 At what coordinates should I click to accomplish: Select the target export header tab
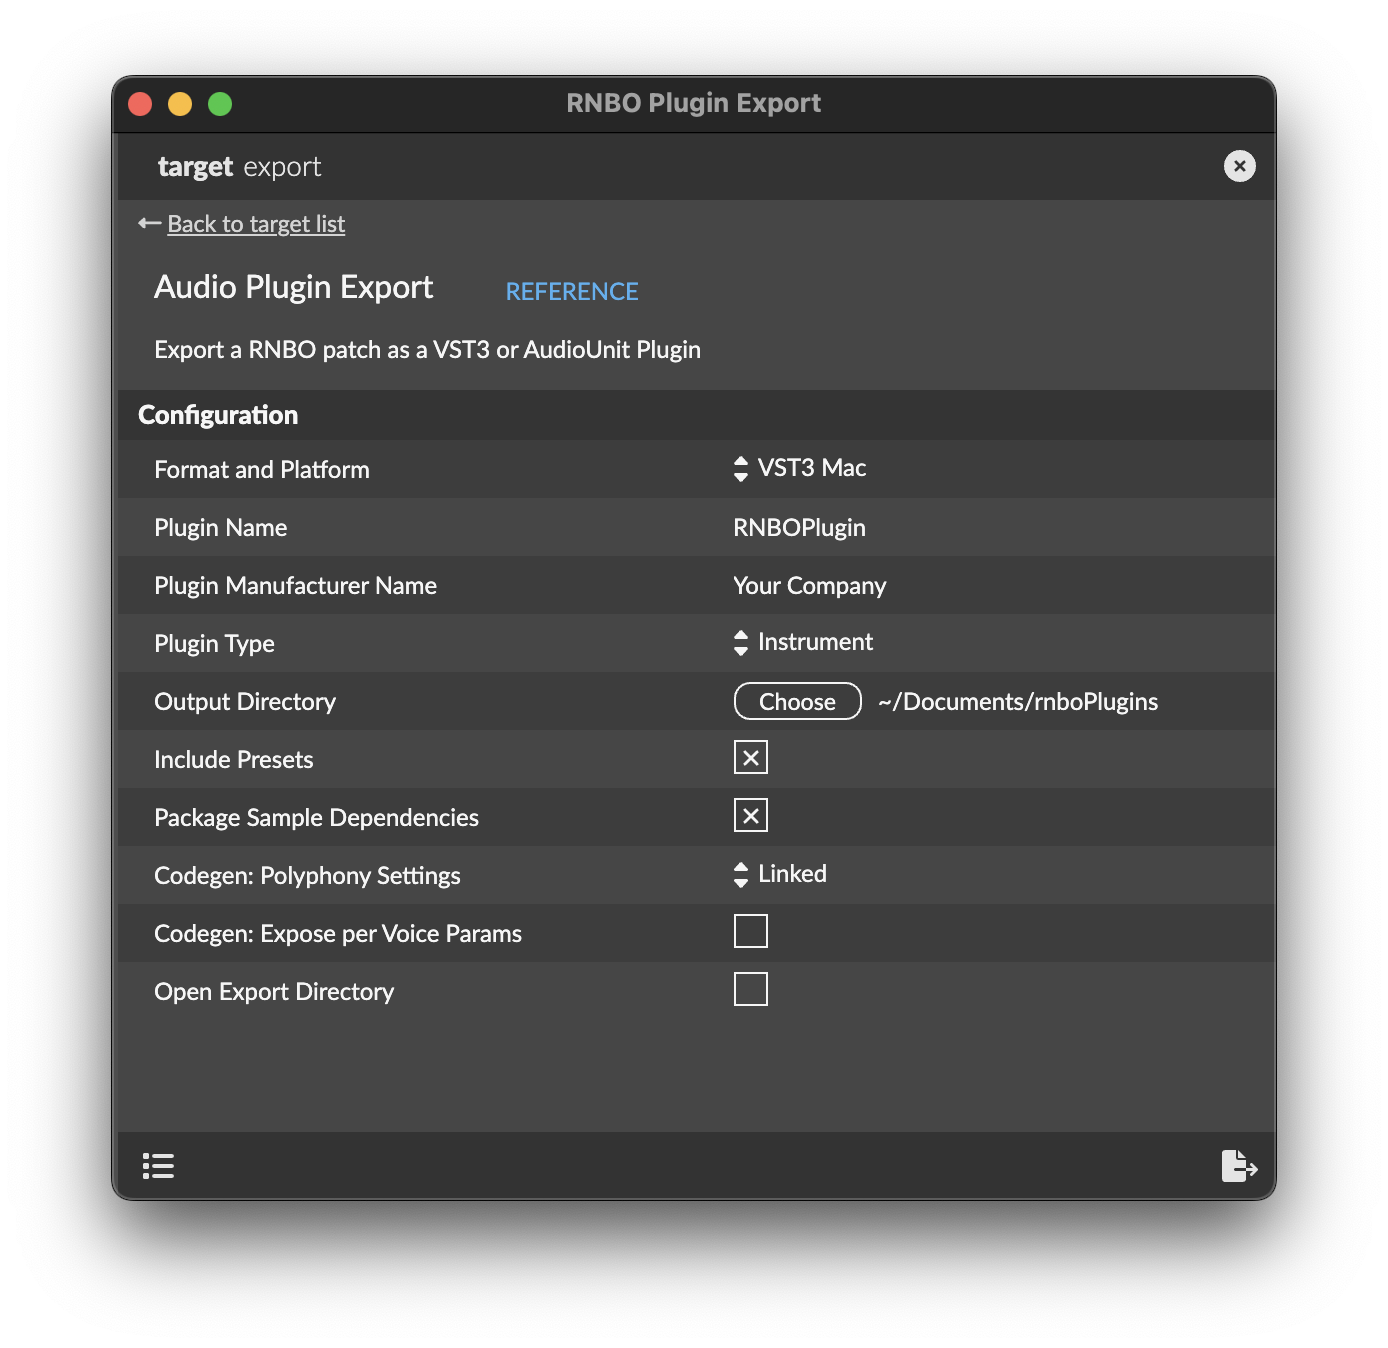coord(240,166)
